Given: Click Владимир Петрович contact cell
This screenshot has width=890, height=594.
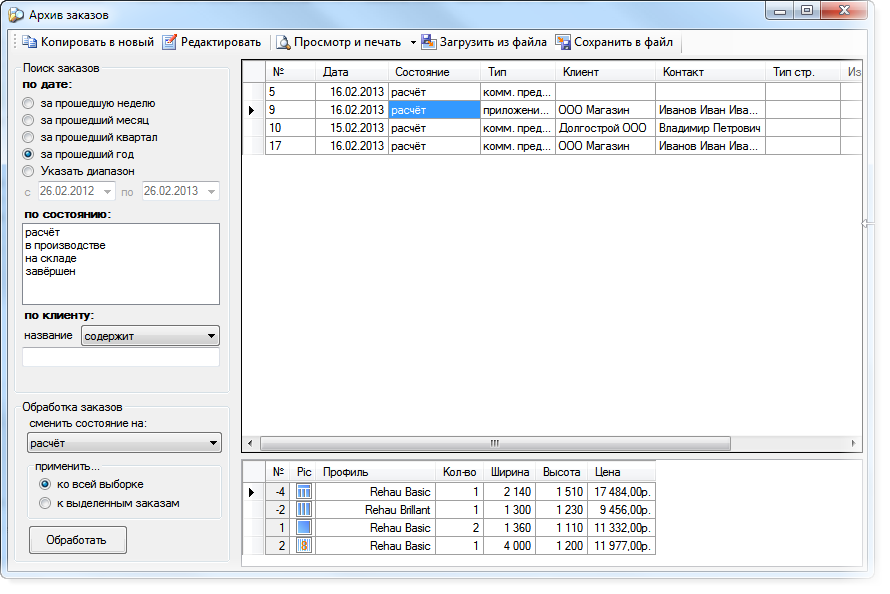Looking at the screenshot, I should click(x=710, y=128).
